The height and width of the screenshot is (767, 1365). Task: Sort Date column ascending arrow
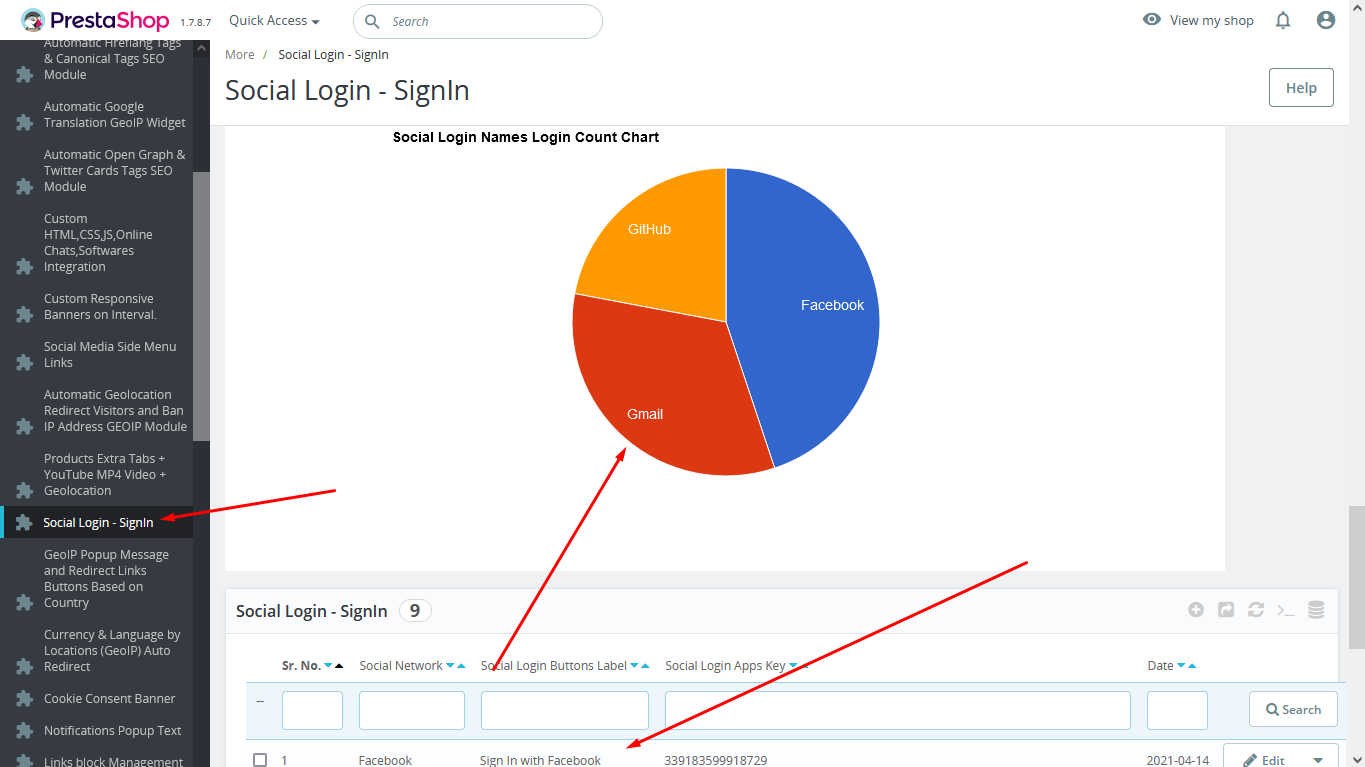click(x=1192, y=666)
